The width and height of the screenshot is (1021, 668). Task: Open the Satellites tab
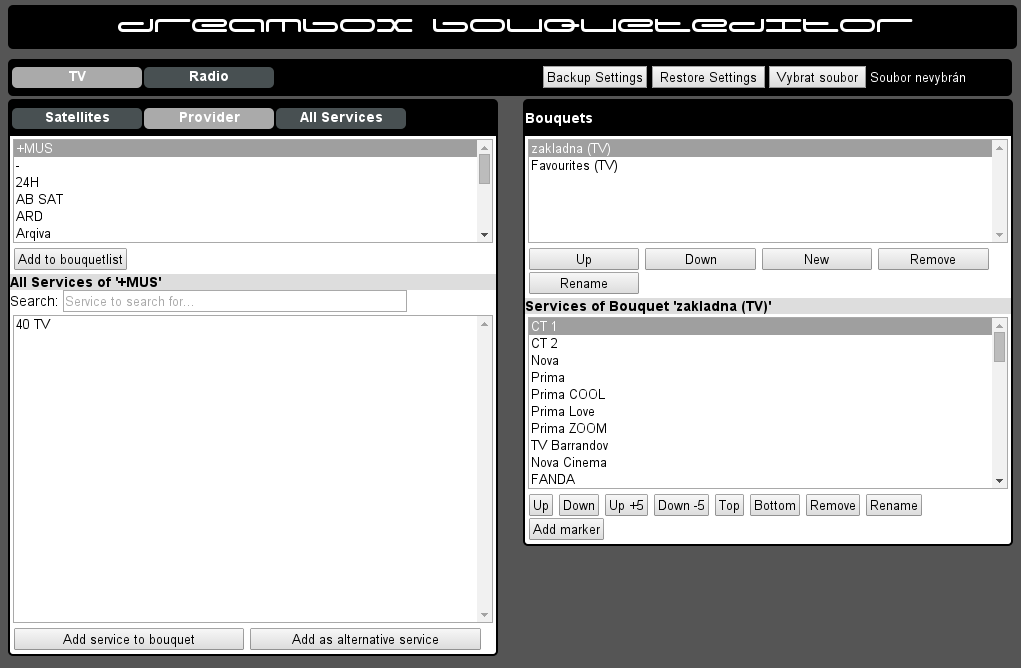[x=77, y=118]
